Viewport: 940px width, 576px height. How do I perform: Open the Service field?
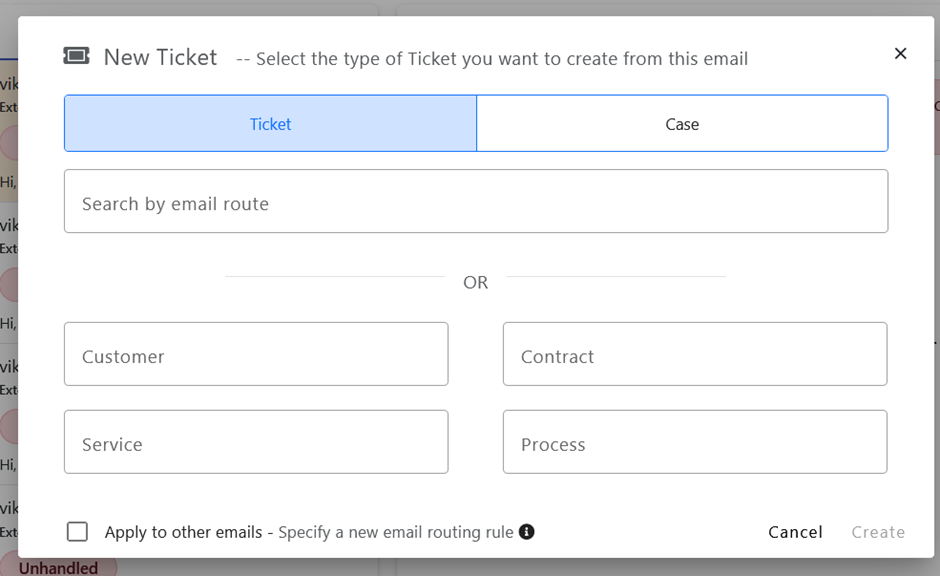click(256, 442)
